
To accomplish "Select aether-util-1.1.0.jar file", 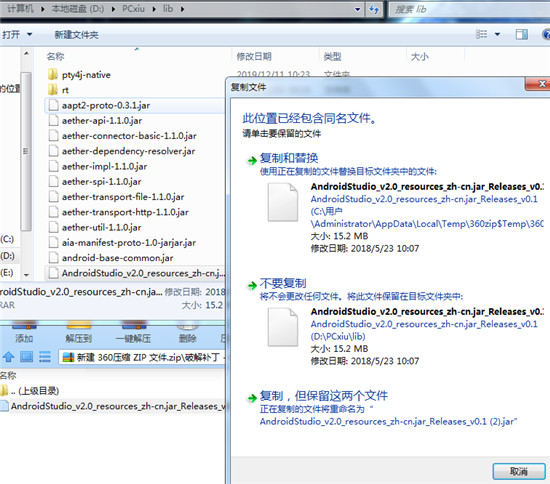I will click(x=101, y=228).
